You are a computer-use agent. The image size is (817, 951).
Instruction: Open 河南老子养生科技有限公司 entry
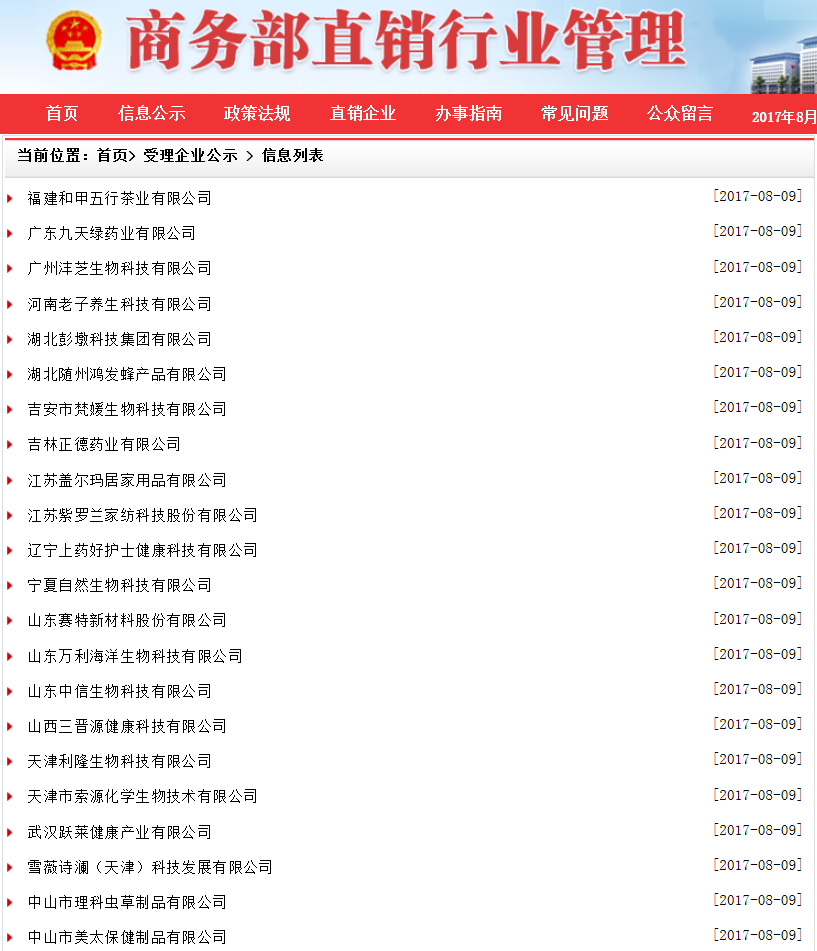(x=120, y=304)
